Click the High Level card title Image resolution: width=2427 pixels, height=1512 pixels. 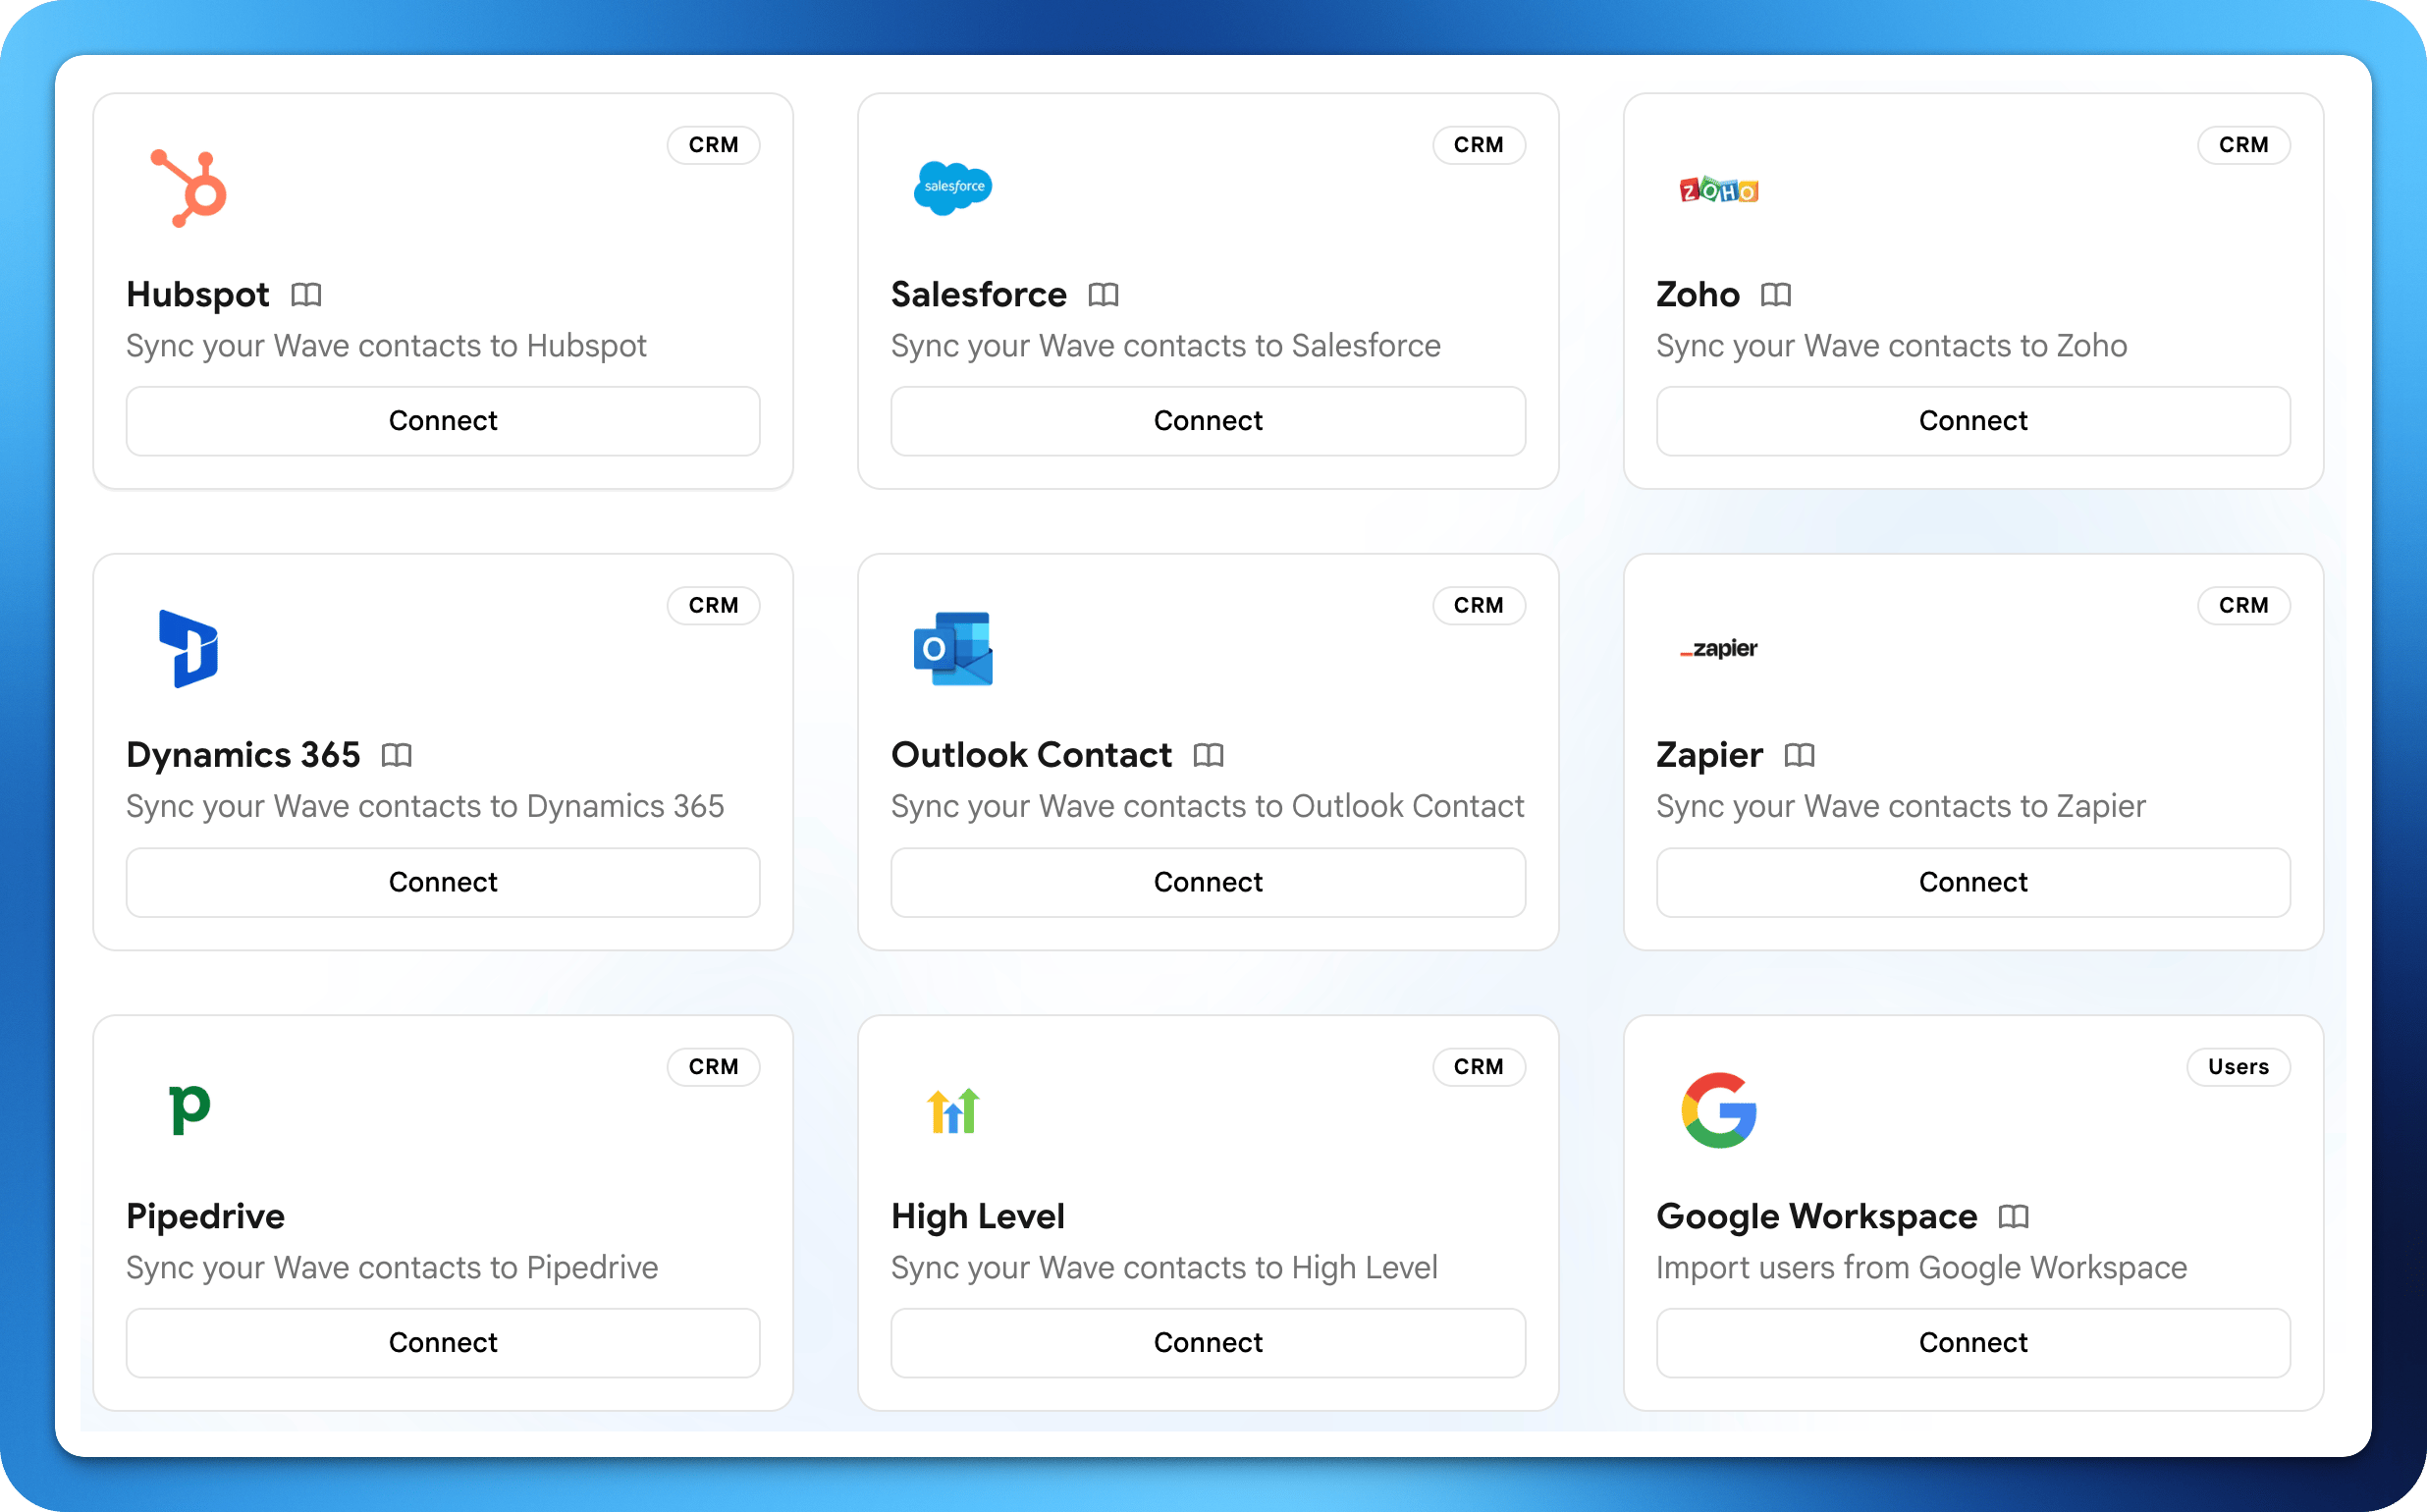tap(978, 1217)
